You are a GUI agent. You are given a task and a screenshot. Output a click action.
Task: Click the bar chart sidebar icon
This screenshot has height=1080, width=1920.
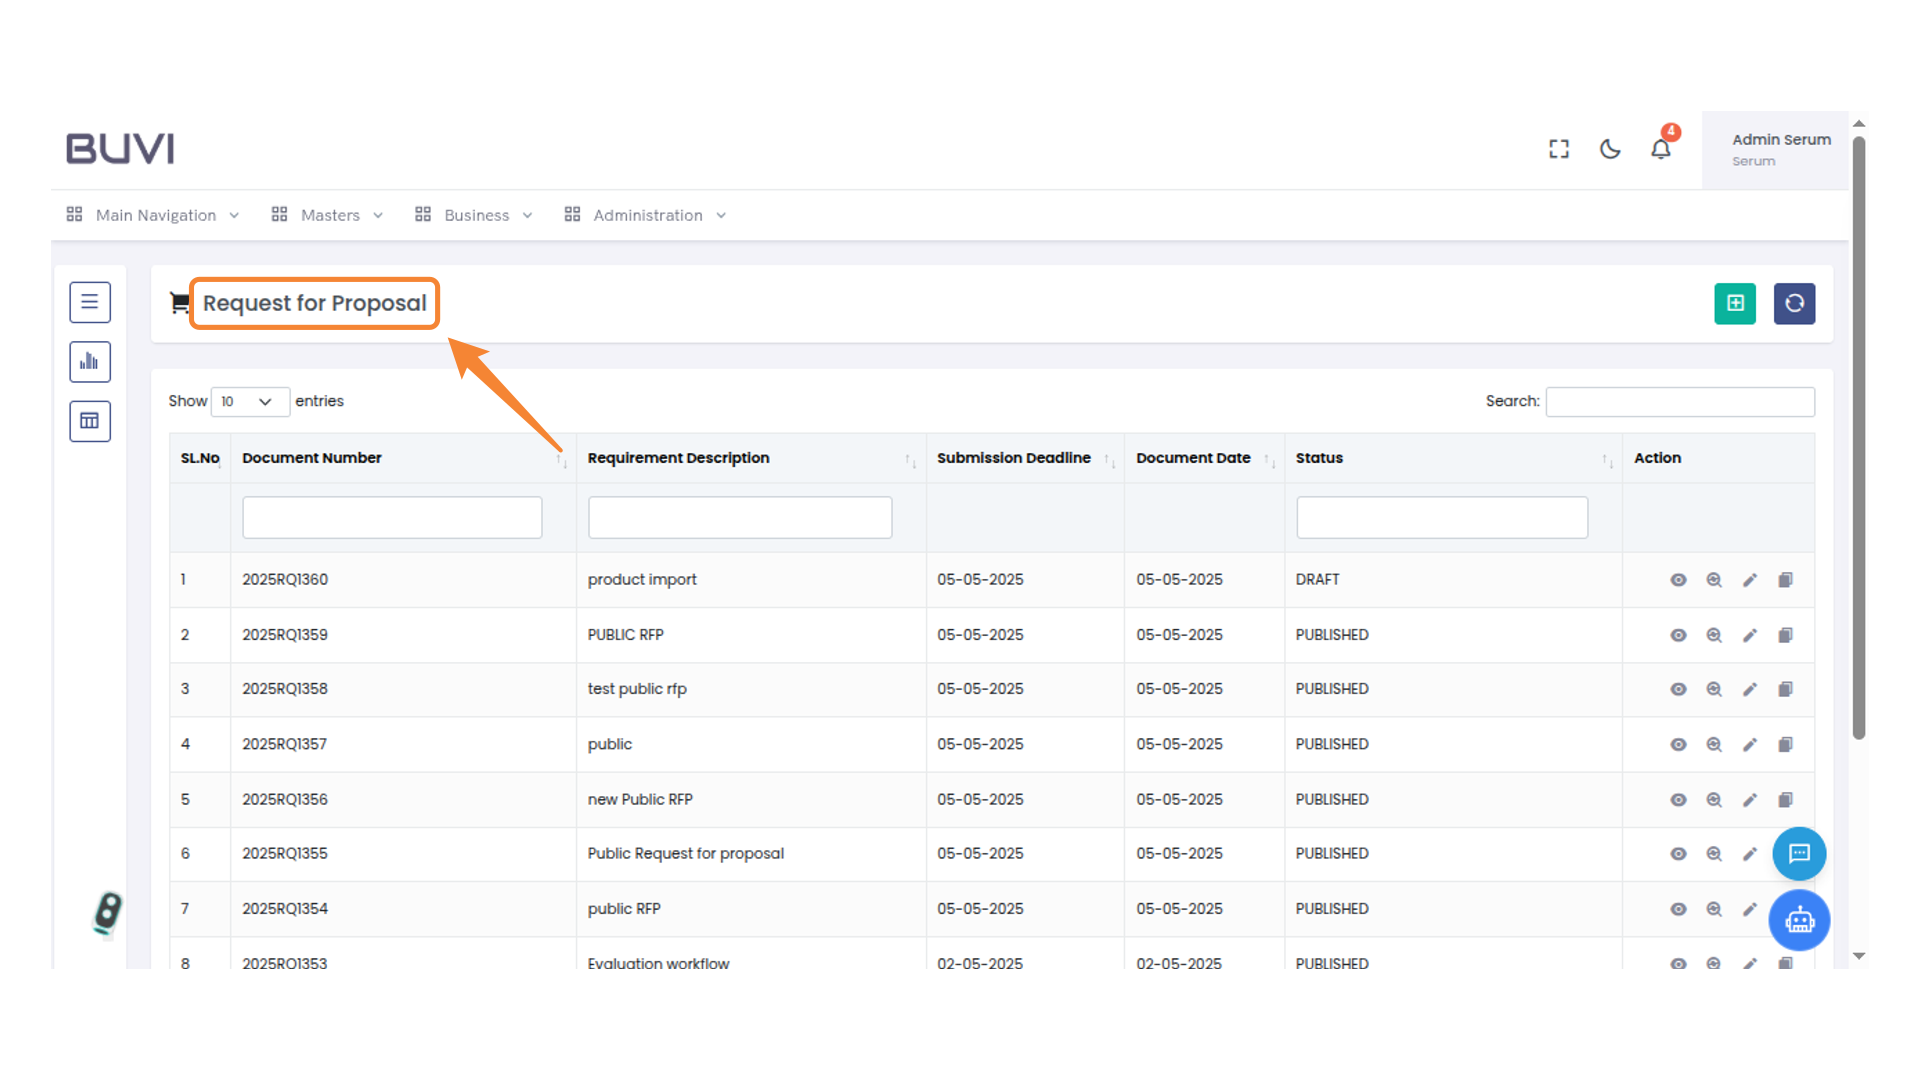point(90,361)
